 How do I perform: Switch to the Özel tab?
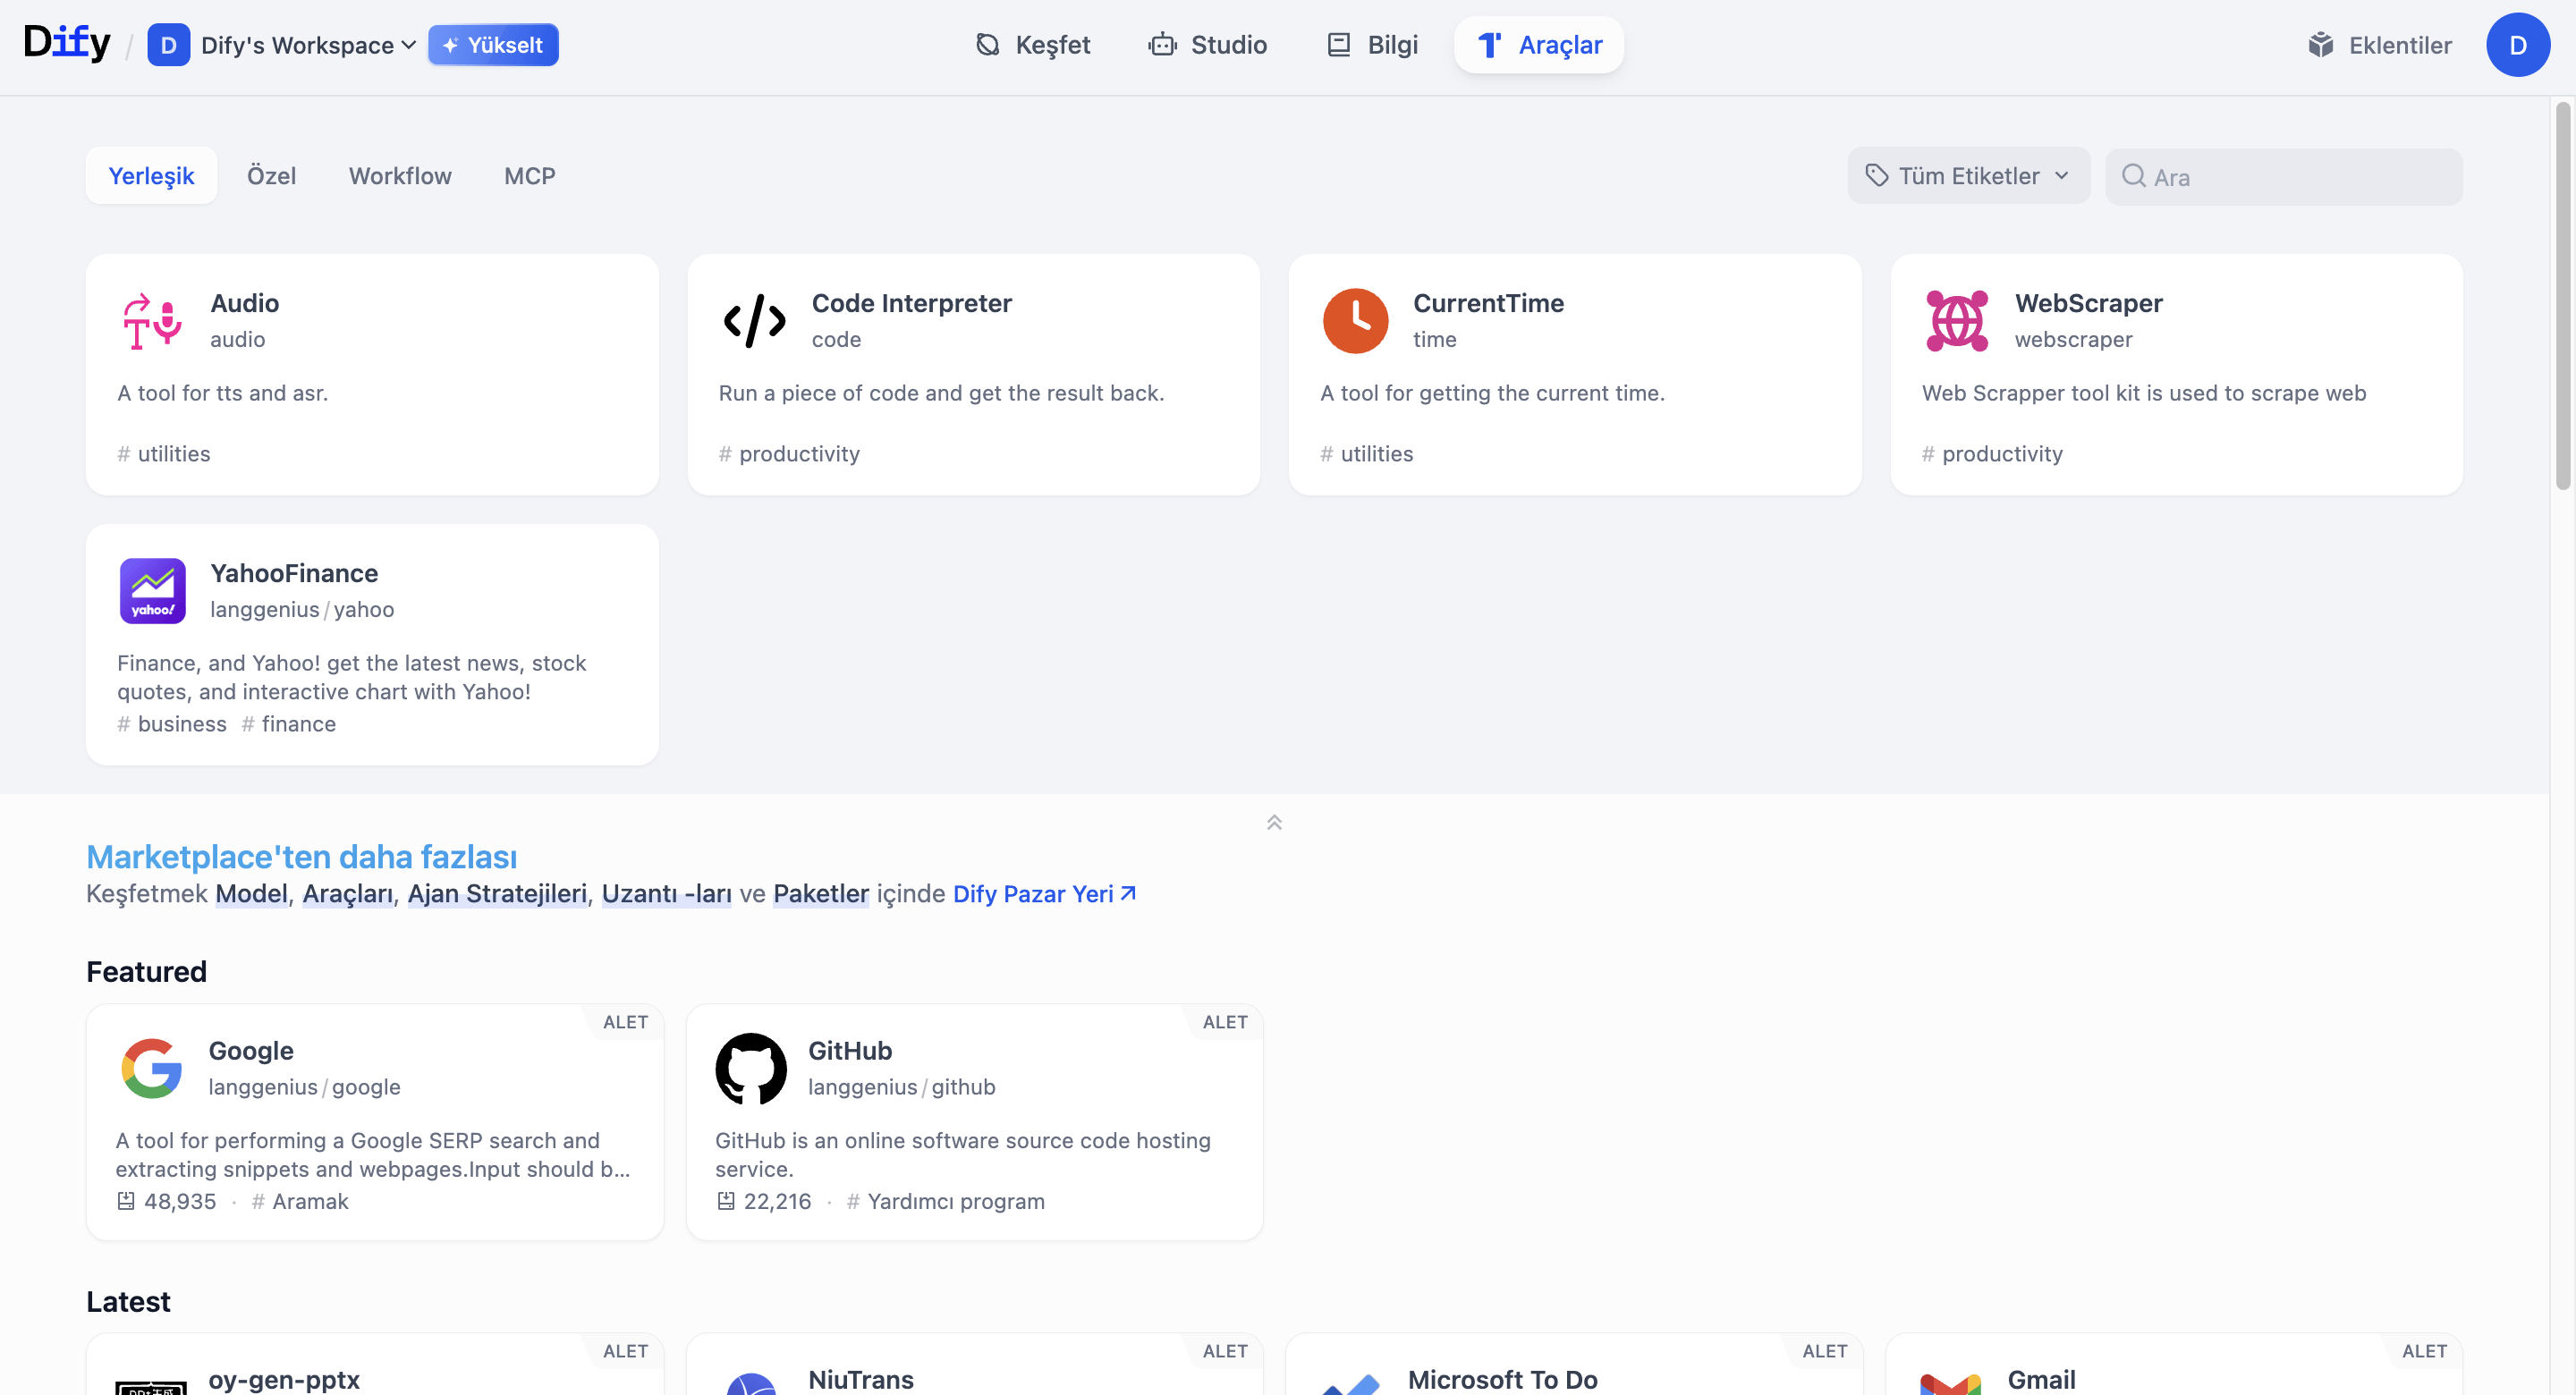tap(271, 176)
